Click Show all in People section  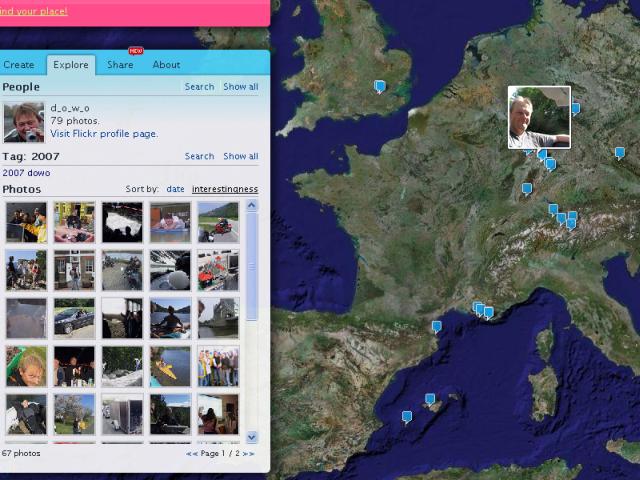click(241, 87)
